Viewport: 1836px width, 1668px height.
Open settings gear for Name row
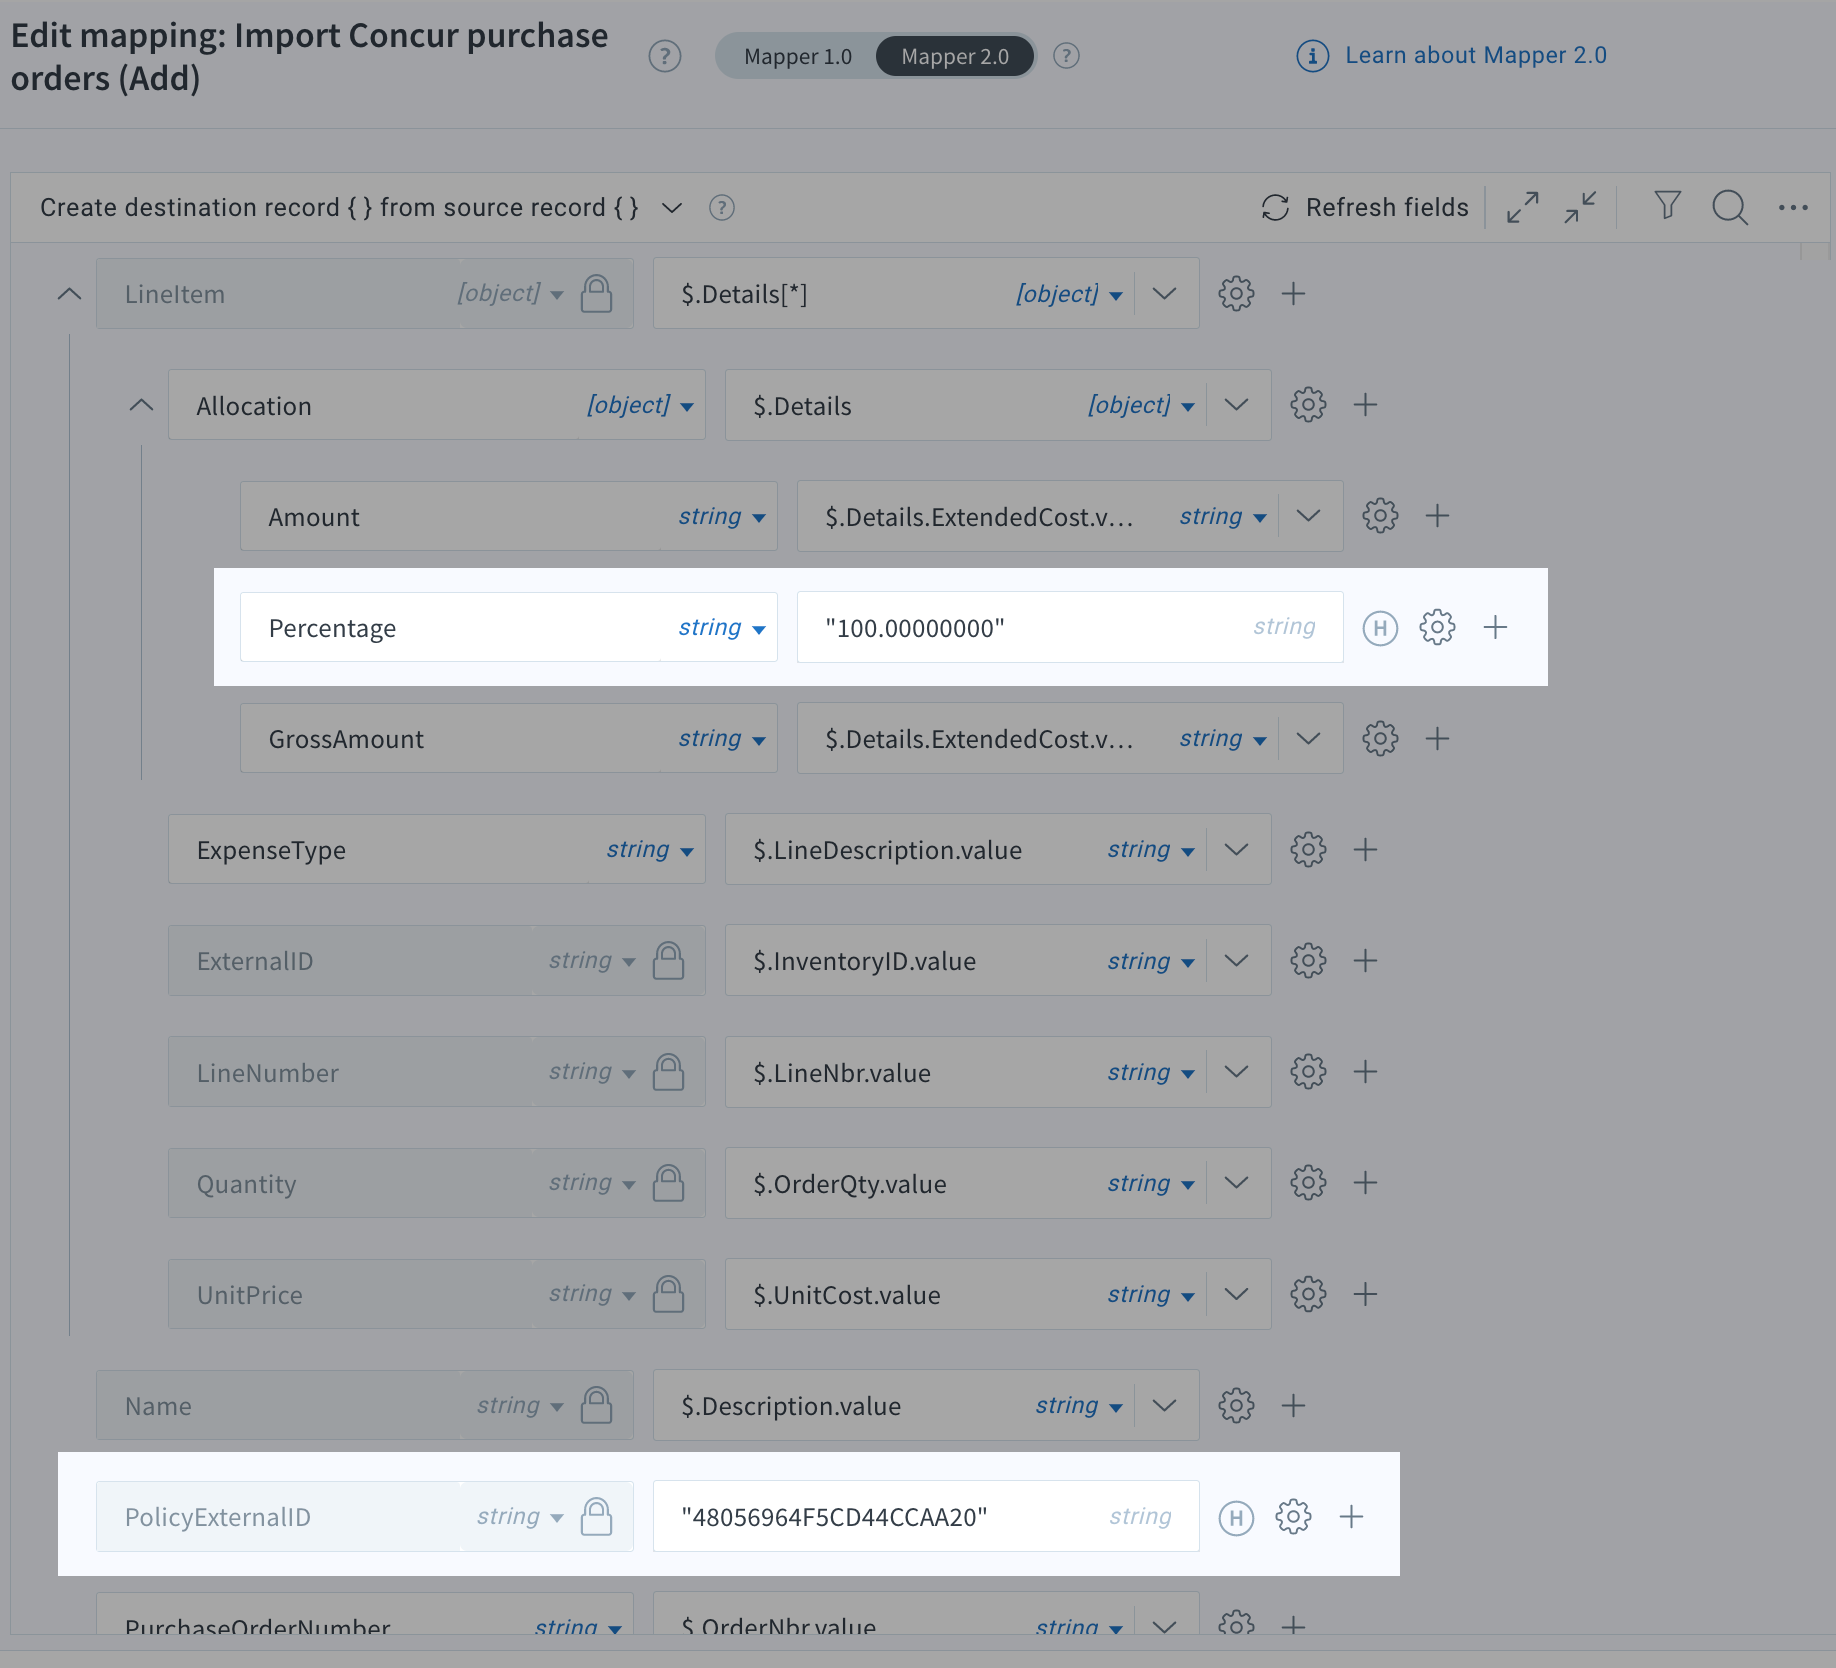click(x=1236, y=1406)
